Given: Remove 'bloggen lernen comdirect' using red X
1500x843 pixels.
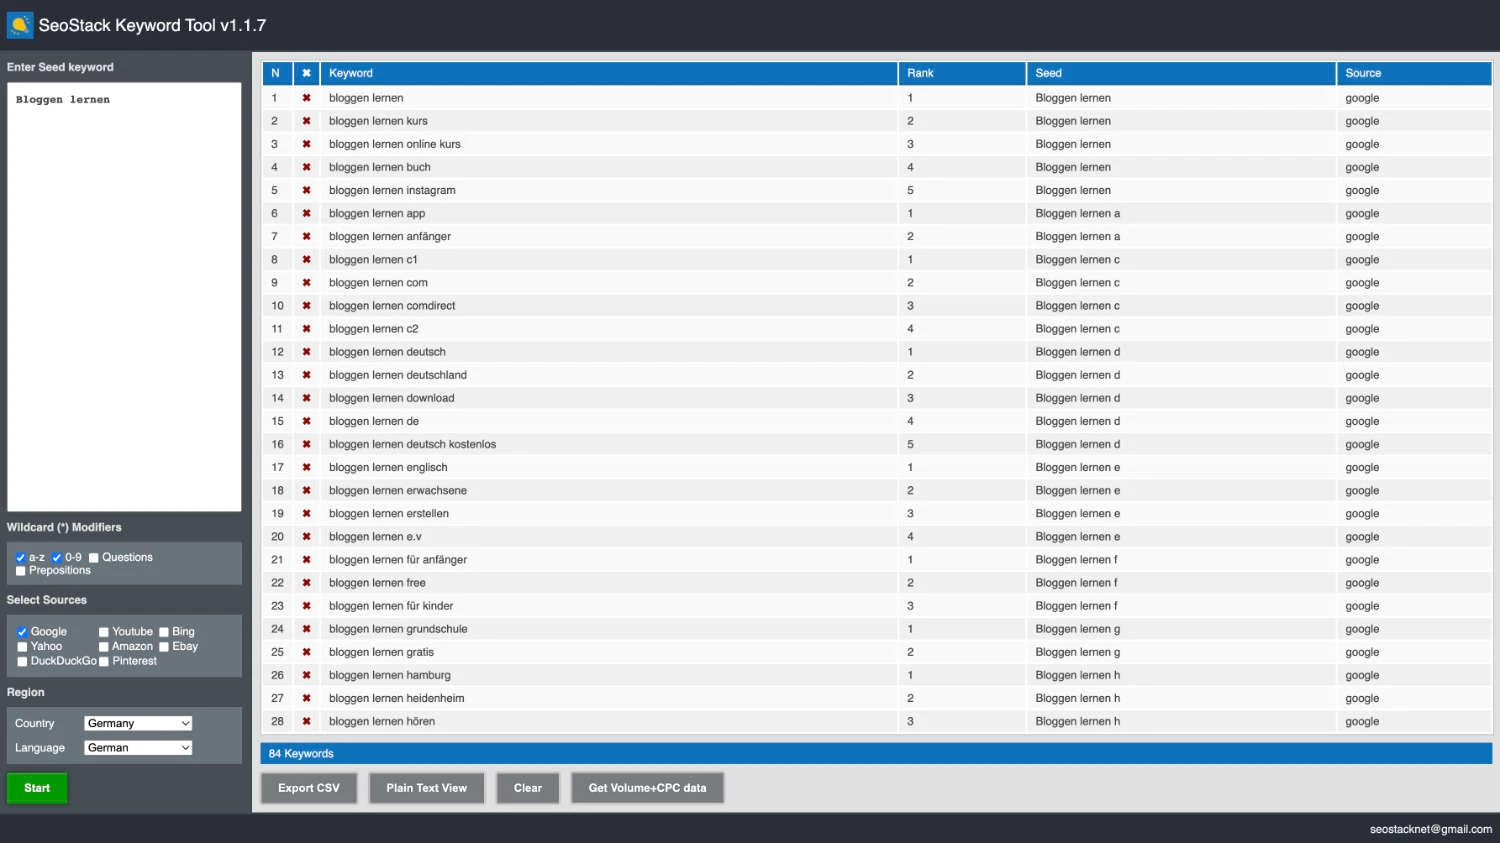Looking at the screenshot, I should coord(306,306).
